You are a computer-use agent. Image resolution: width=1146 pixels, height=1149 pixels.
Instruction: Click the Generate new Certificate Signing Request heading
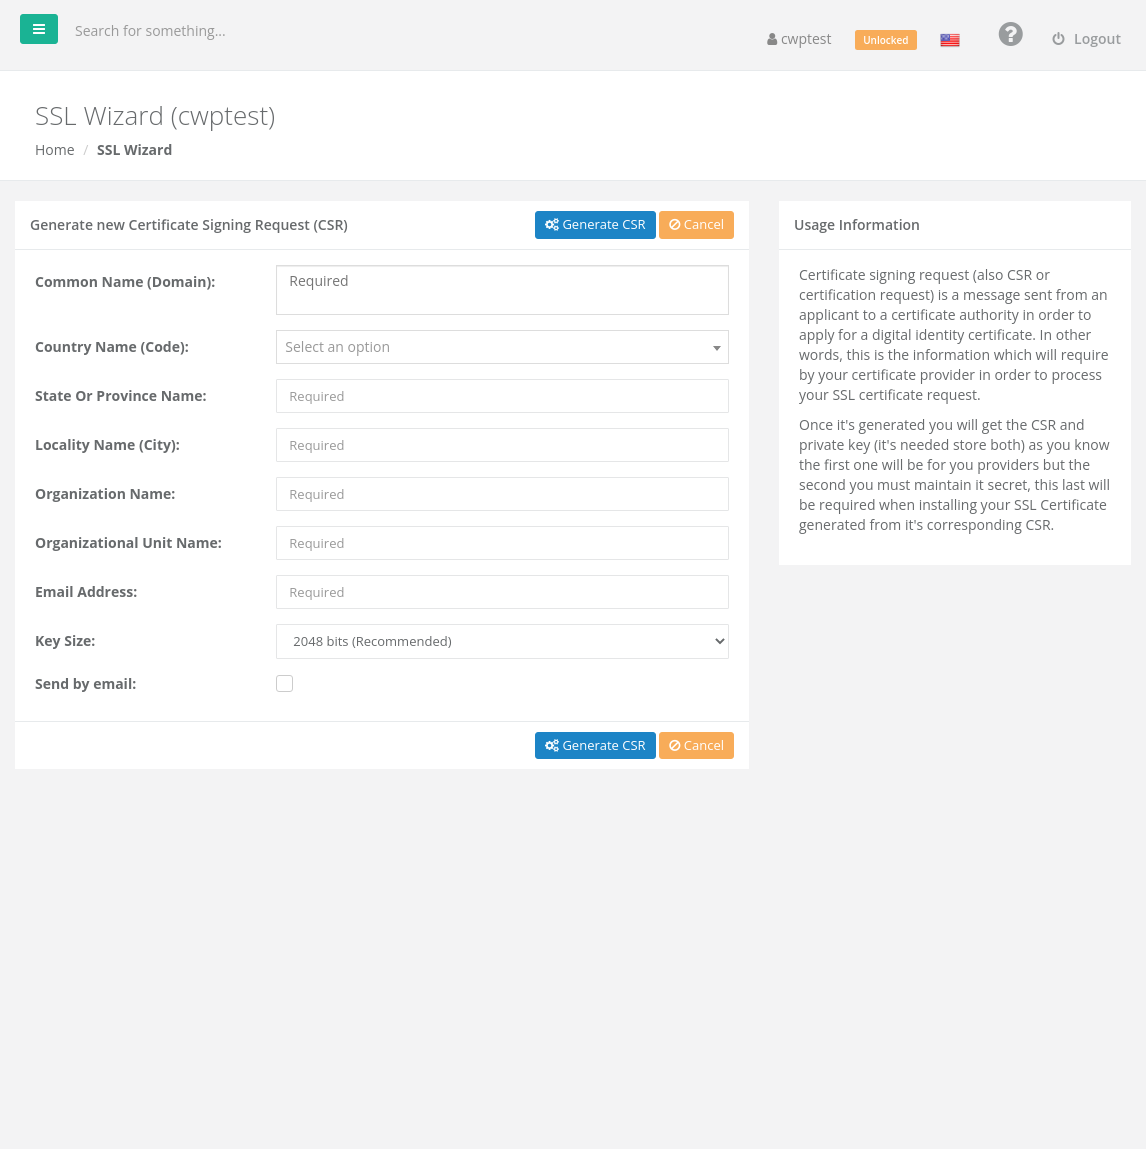pos(189,225)
